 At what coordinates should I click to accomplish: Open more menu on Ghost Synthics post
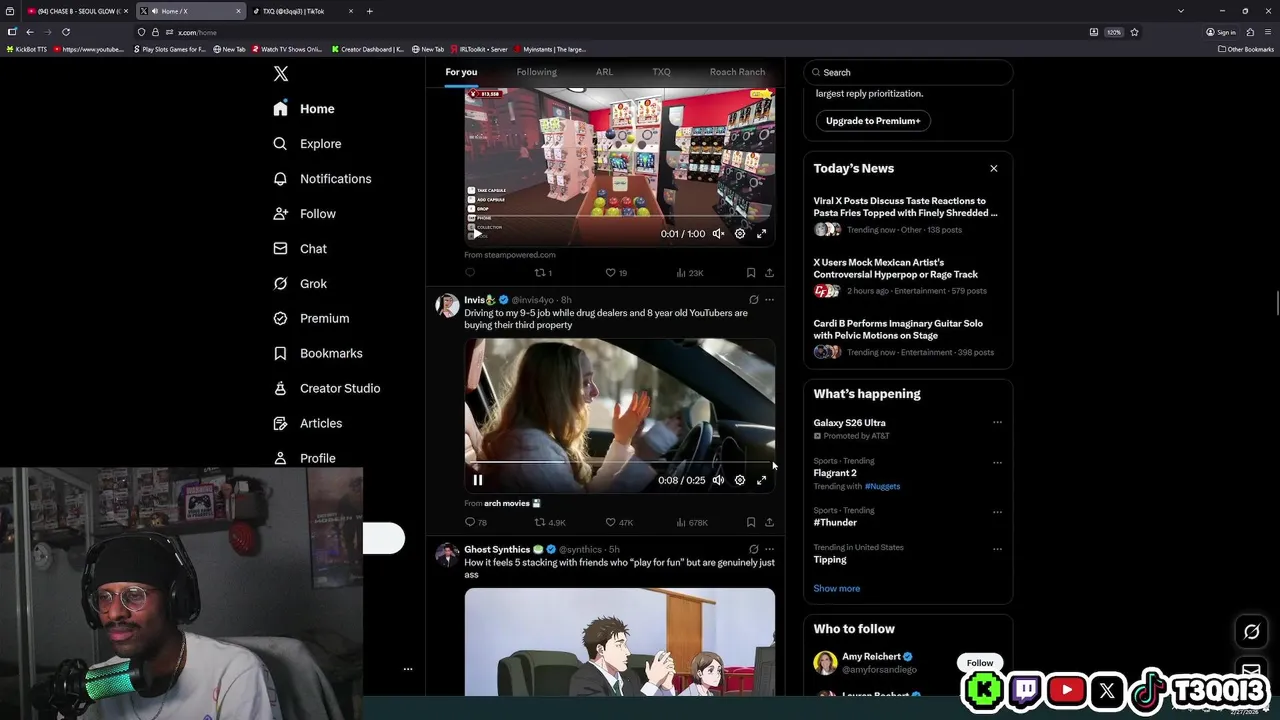(x=769, y=549)
